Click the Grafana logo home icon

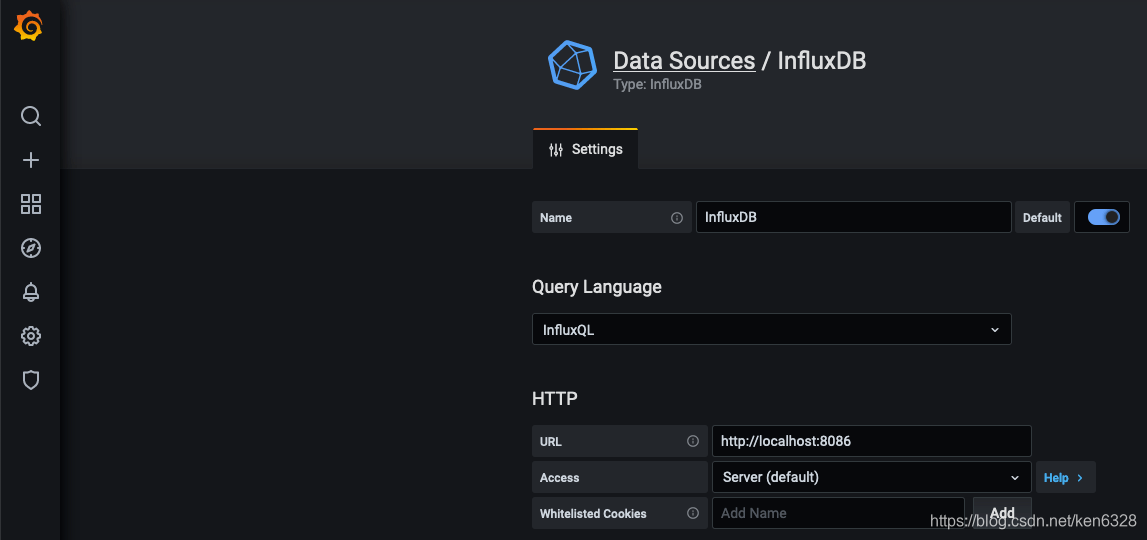pyautogui.click(x=29, y=27)
